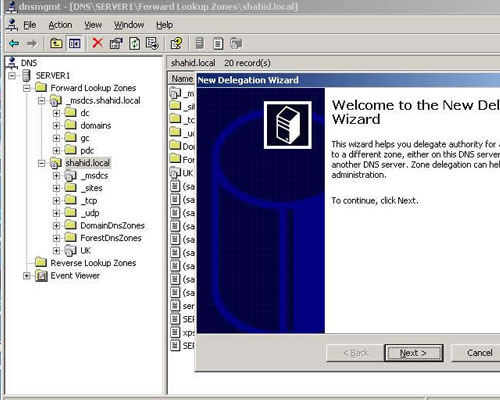Click the _msdcs.shahid.local zone icon
This screenshot has height=400, width=500.
pos(55,100)
